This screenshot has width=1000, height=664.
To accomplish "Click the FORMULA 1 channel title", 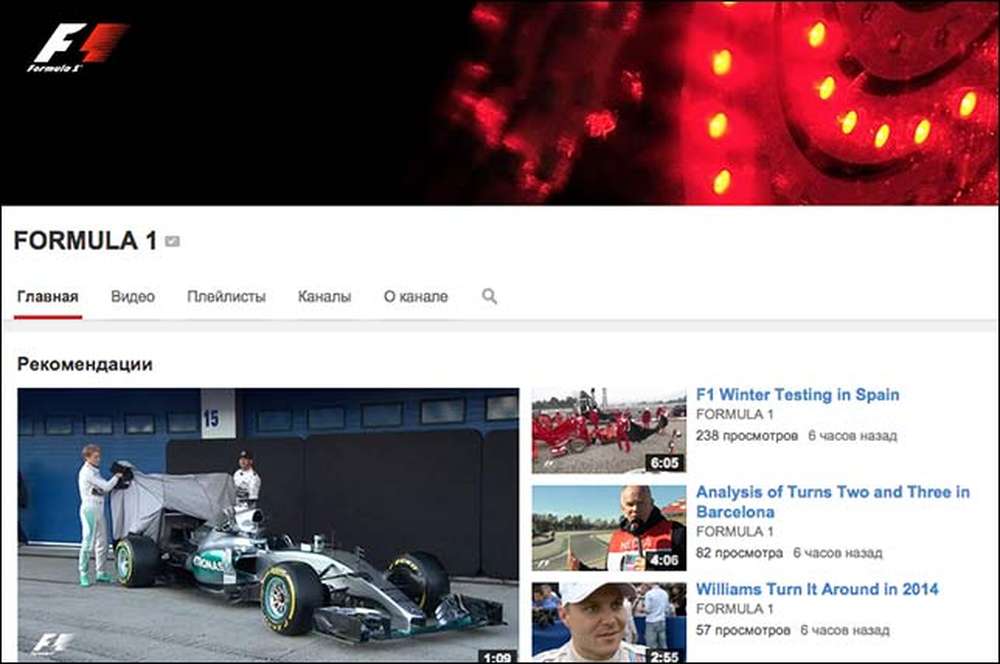I will pos(85,241).
